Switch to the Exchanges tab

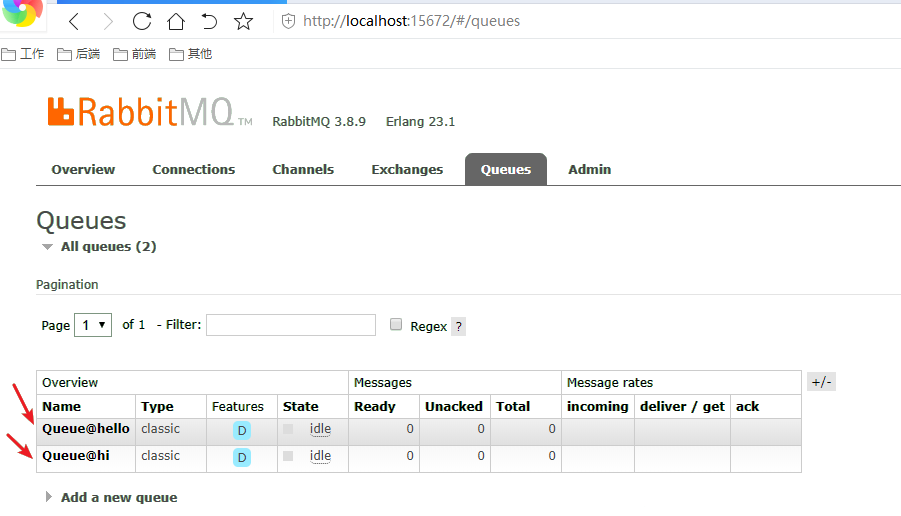[407, 170]
